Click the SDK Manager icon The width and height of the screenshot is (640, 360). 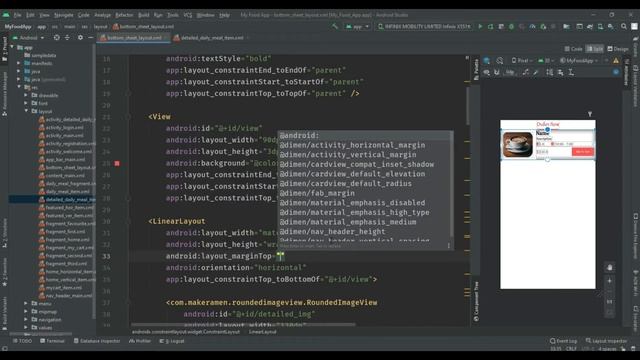(x=611, y=27)
